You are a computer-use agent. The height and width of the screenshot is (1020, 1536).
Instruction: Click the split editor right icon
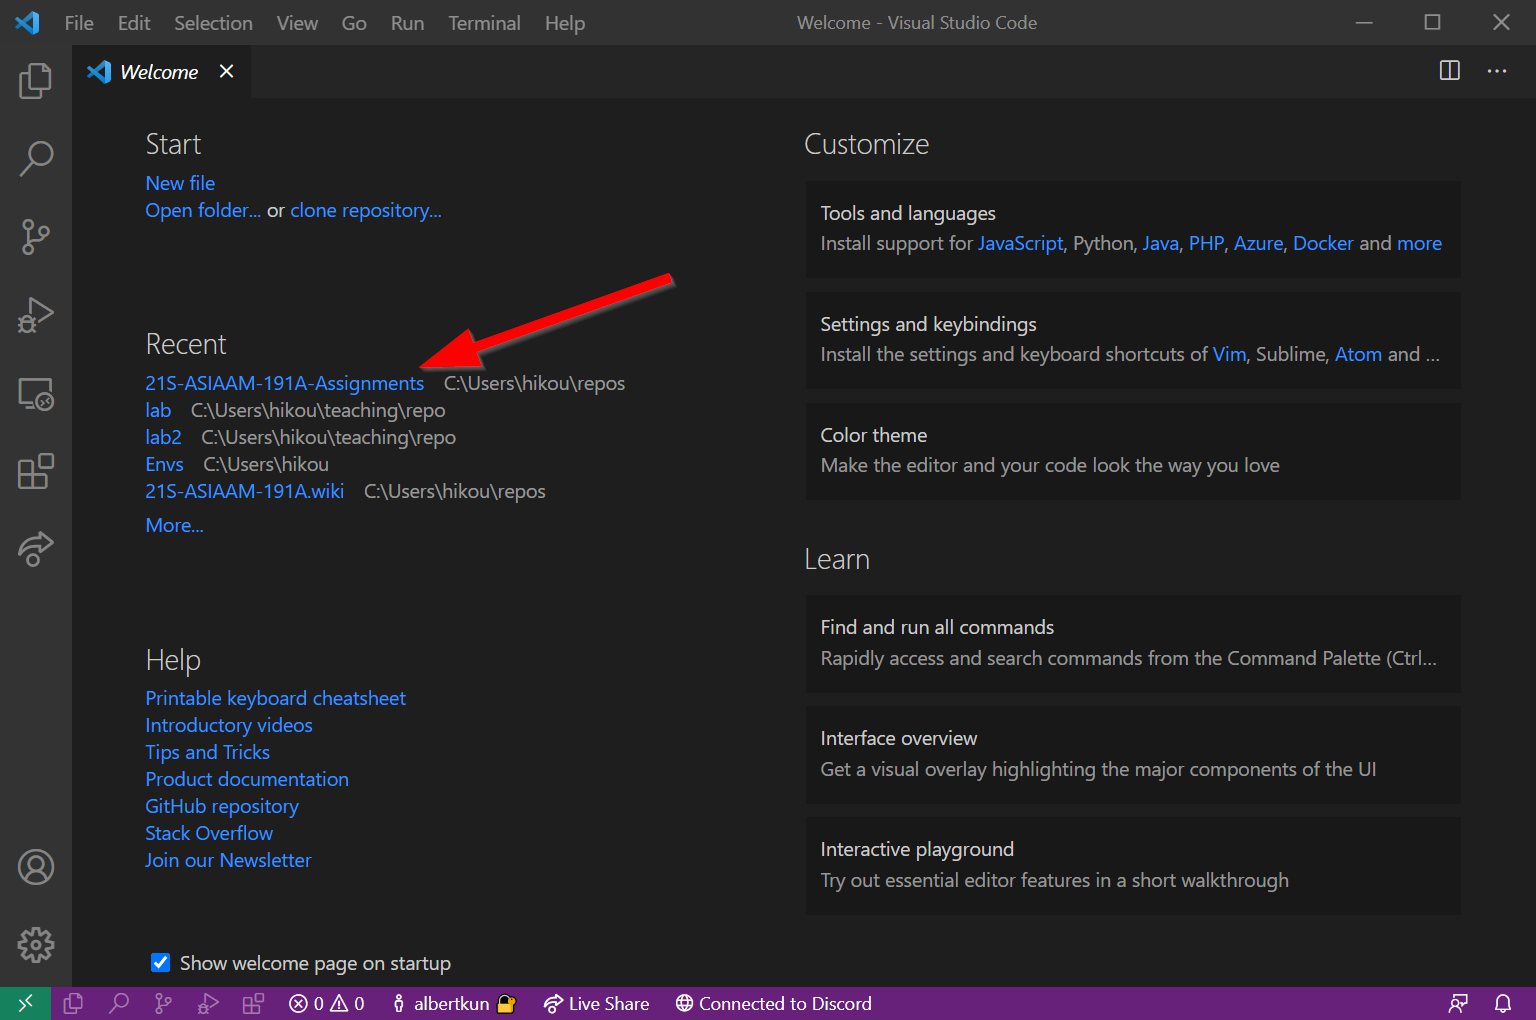coord(1449,71)
